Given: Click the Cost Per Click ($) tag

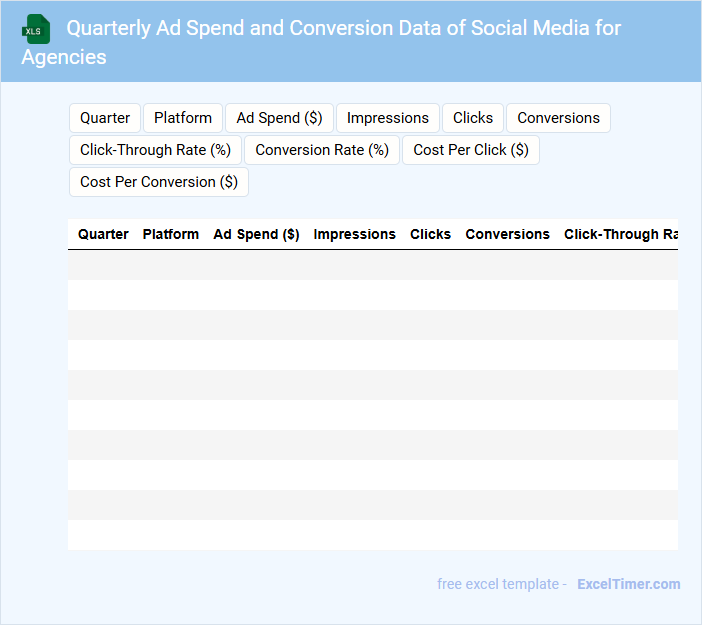Looking at the screenshot, I should point(471,150).
